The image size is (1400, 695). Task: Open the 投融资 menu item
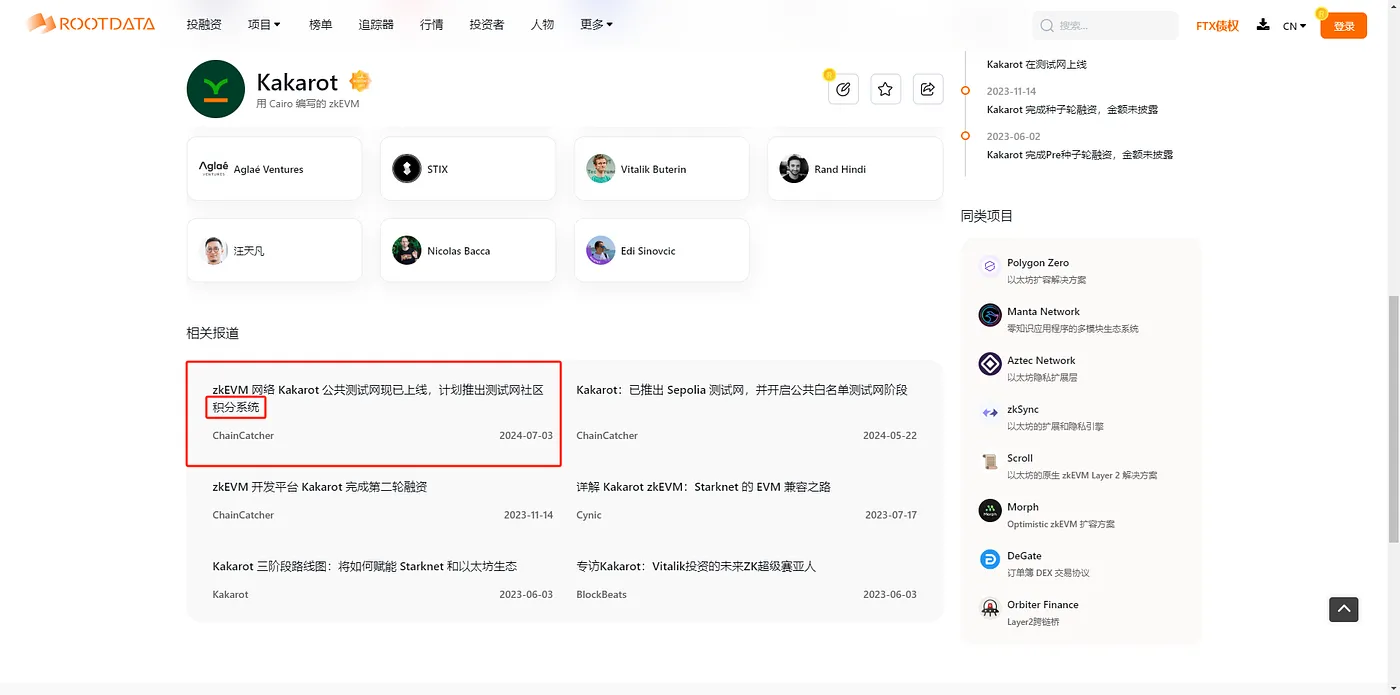(204, 25)
